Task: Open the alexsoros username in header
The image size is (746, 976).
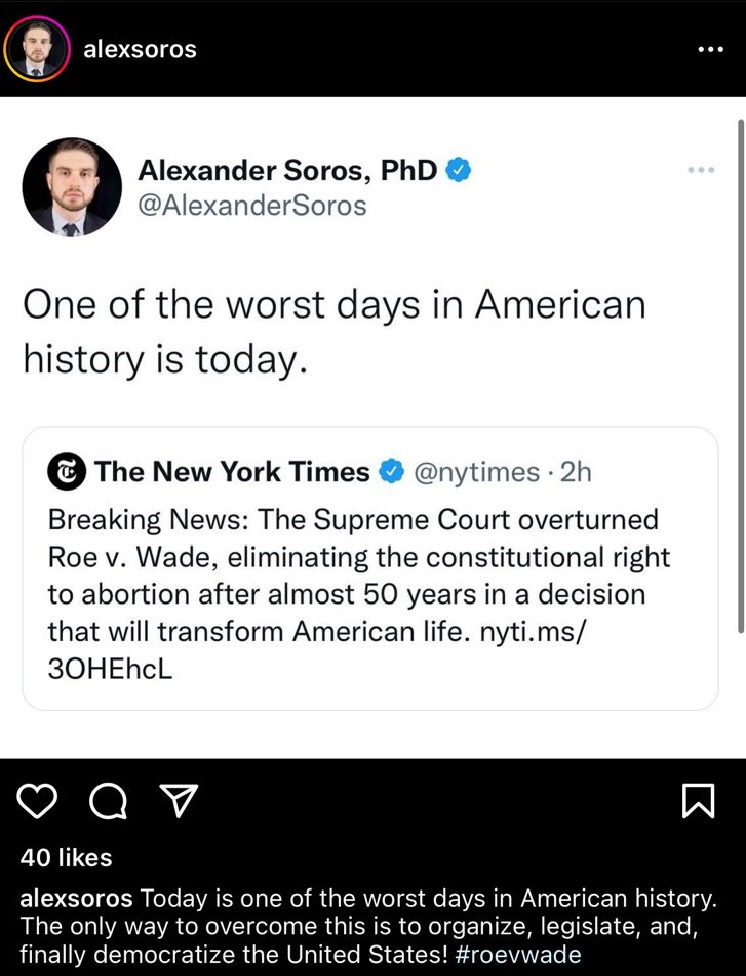Action: (x=140, y=50)
